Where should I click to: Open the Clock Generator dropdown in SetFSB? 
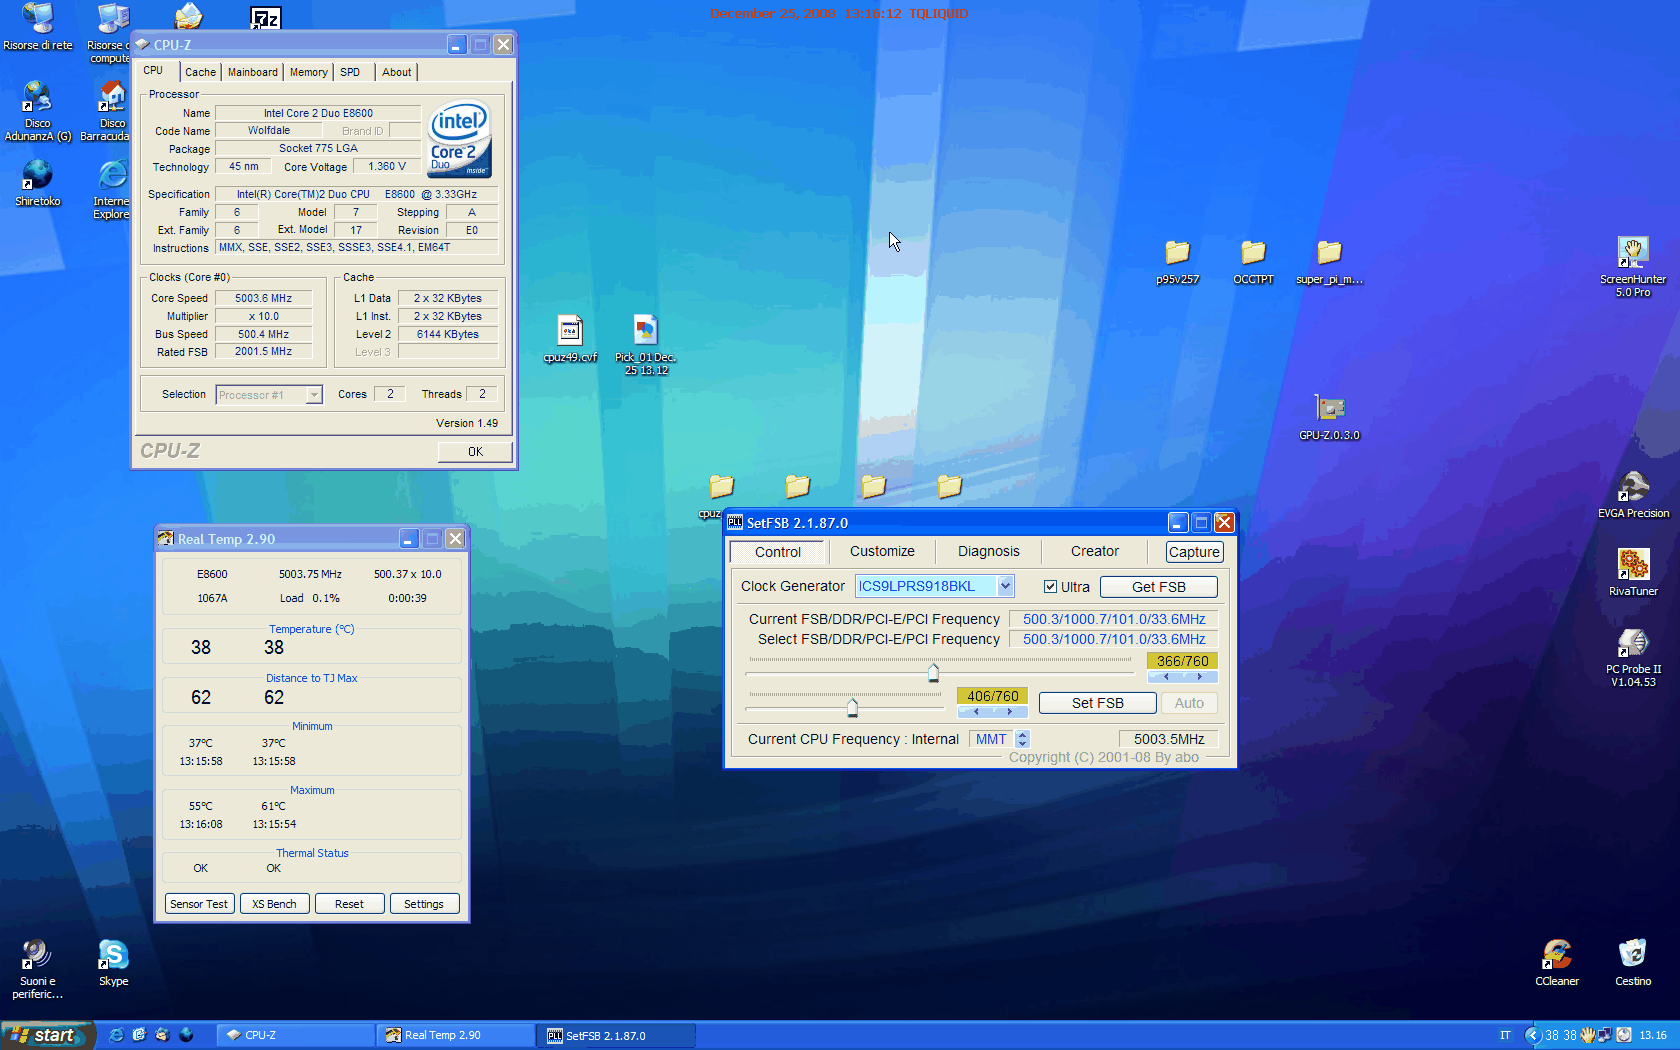point(1006,586)
